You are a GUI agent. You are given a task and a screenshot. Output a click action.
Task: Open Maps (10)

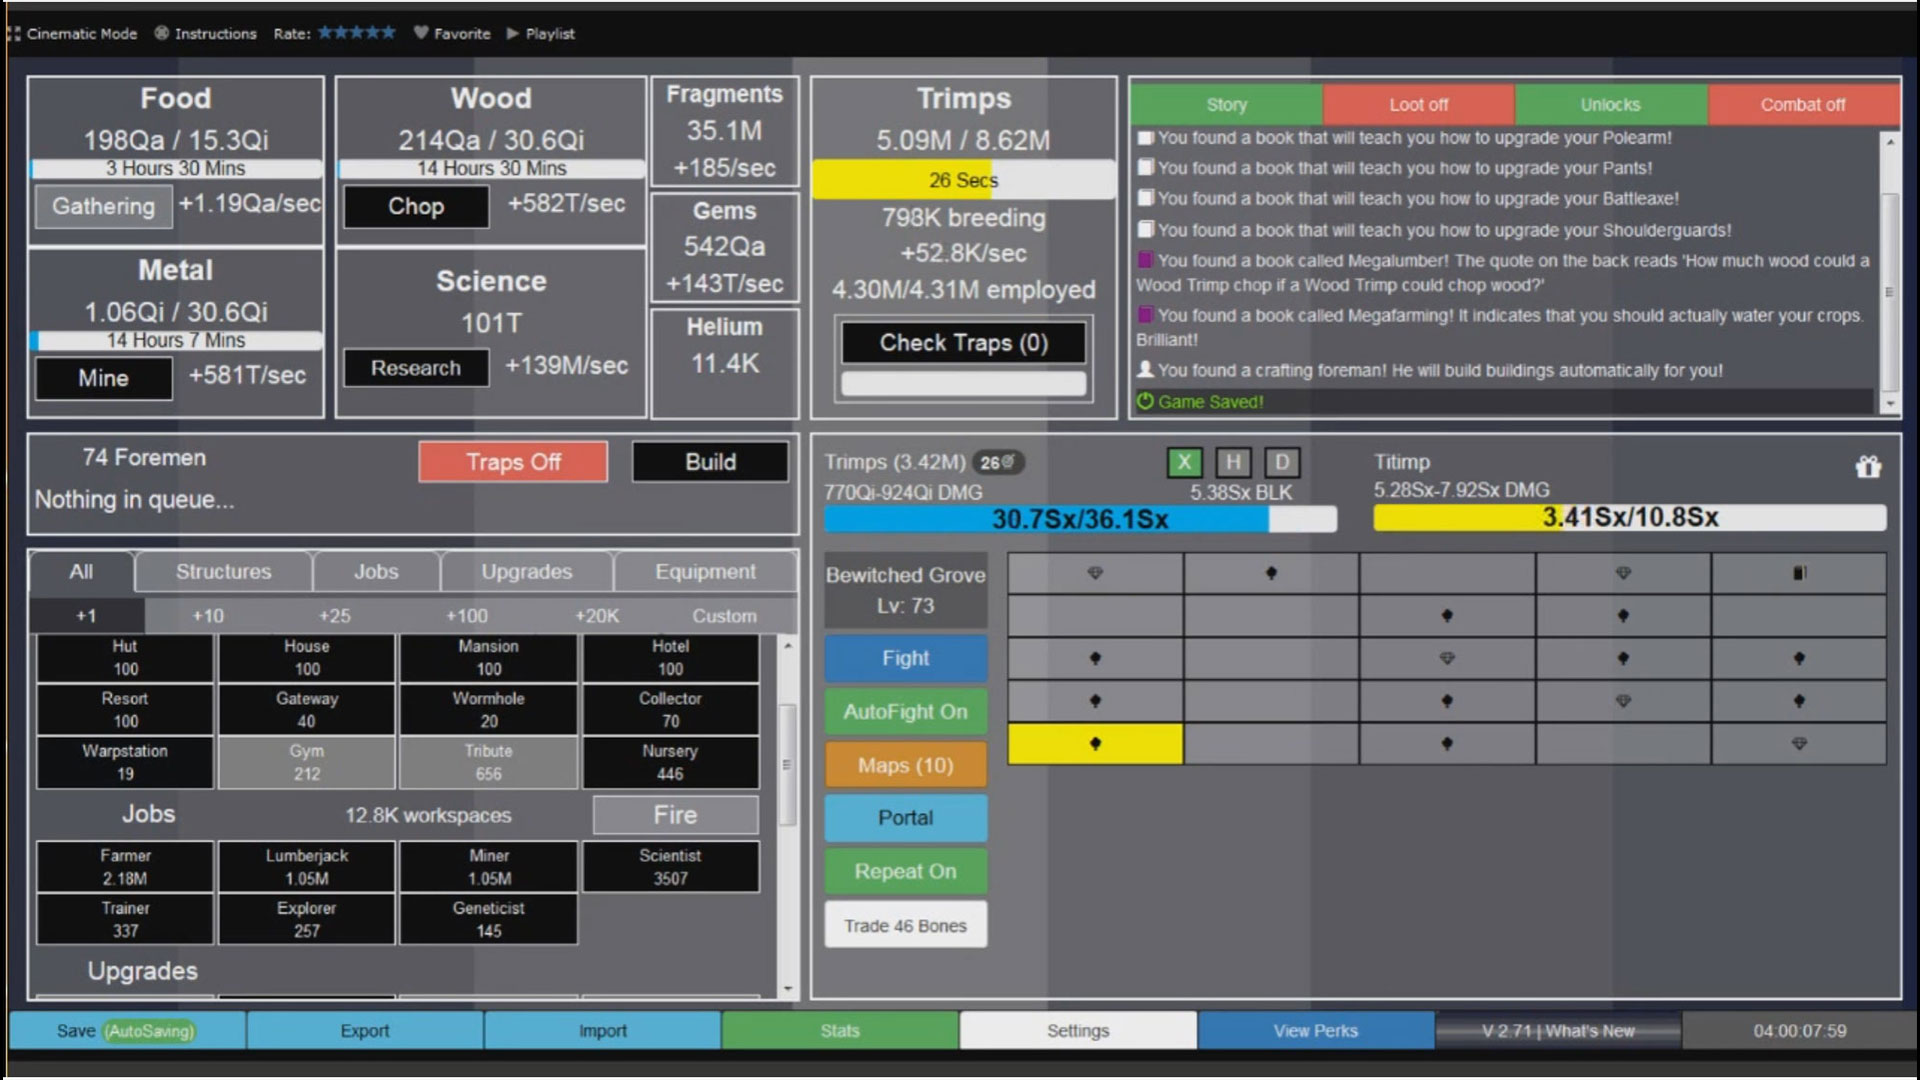905,765
